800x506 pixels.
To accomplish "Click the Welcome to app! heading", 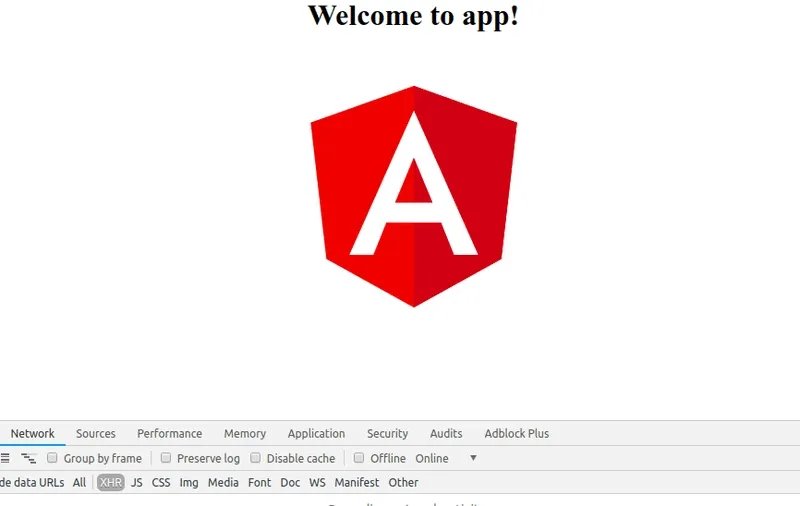I will click(x=413, y=16).
